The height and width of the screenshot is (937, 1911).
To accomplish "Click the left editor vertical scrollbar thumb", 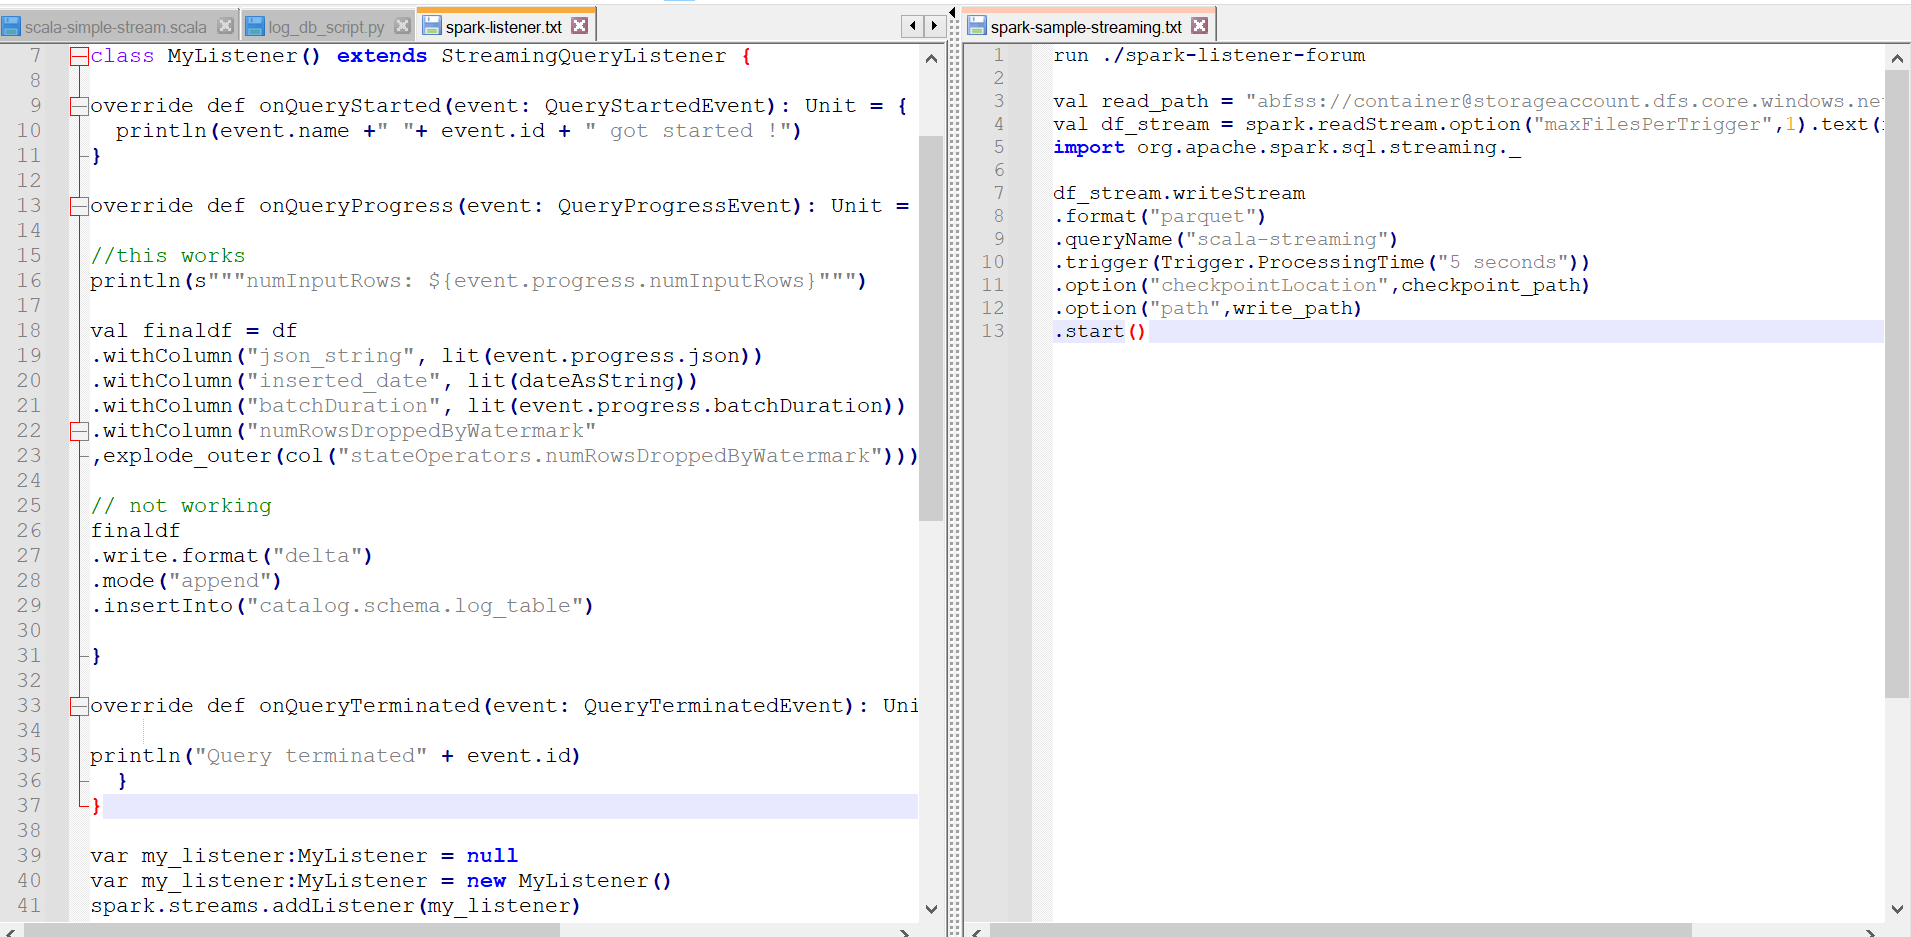I will point(931,328).
